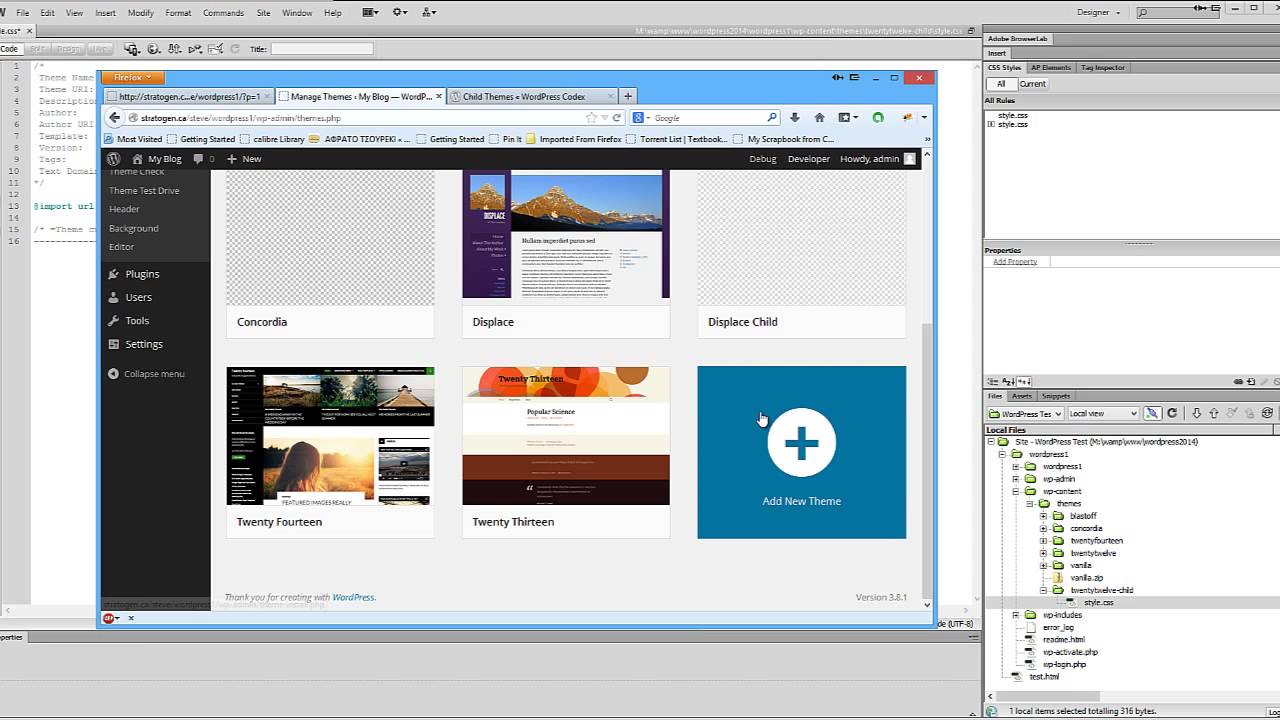
Task: Click the Firefox URL address field
Action: coord(355,118)
